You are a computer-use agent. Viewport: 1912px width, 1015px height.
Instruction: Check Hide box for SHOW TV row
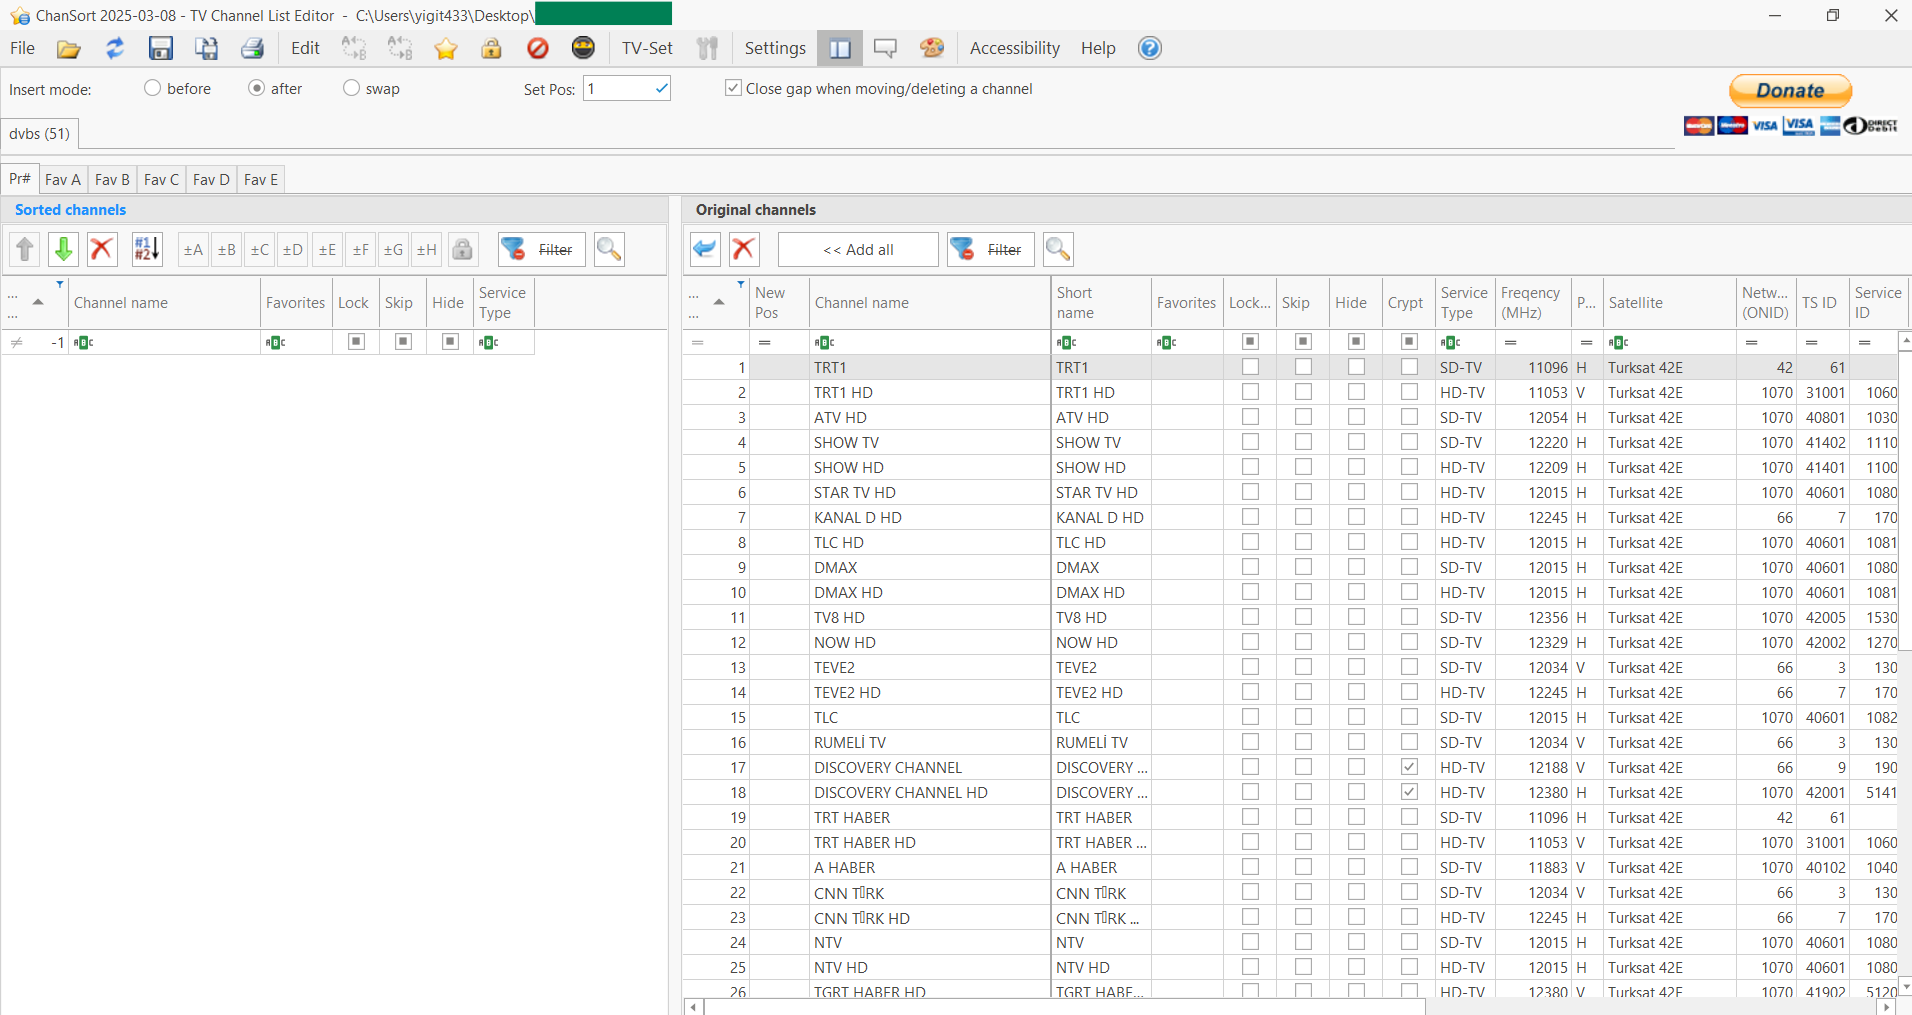pos(1356,442)
